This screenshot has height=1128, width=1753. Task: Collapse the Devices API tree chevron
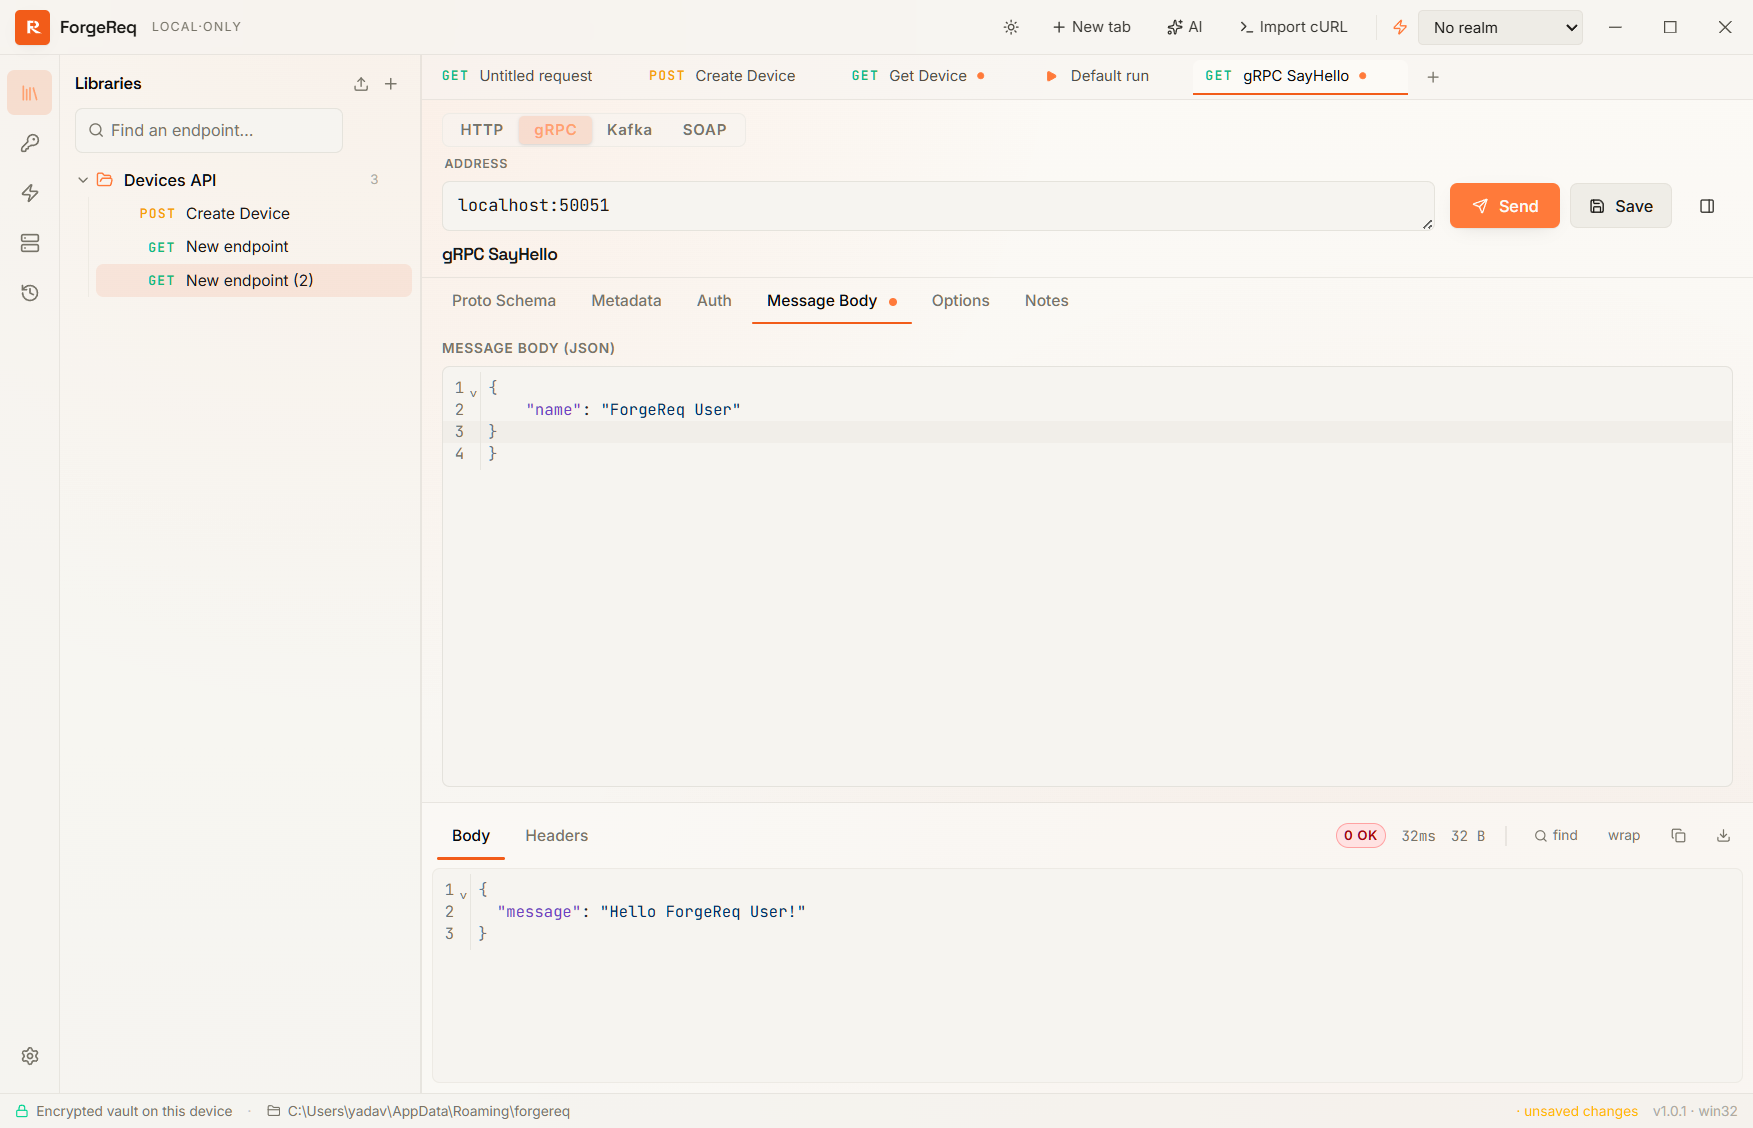pyautogui.click(x=83, y=180)
